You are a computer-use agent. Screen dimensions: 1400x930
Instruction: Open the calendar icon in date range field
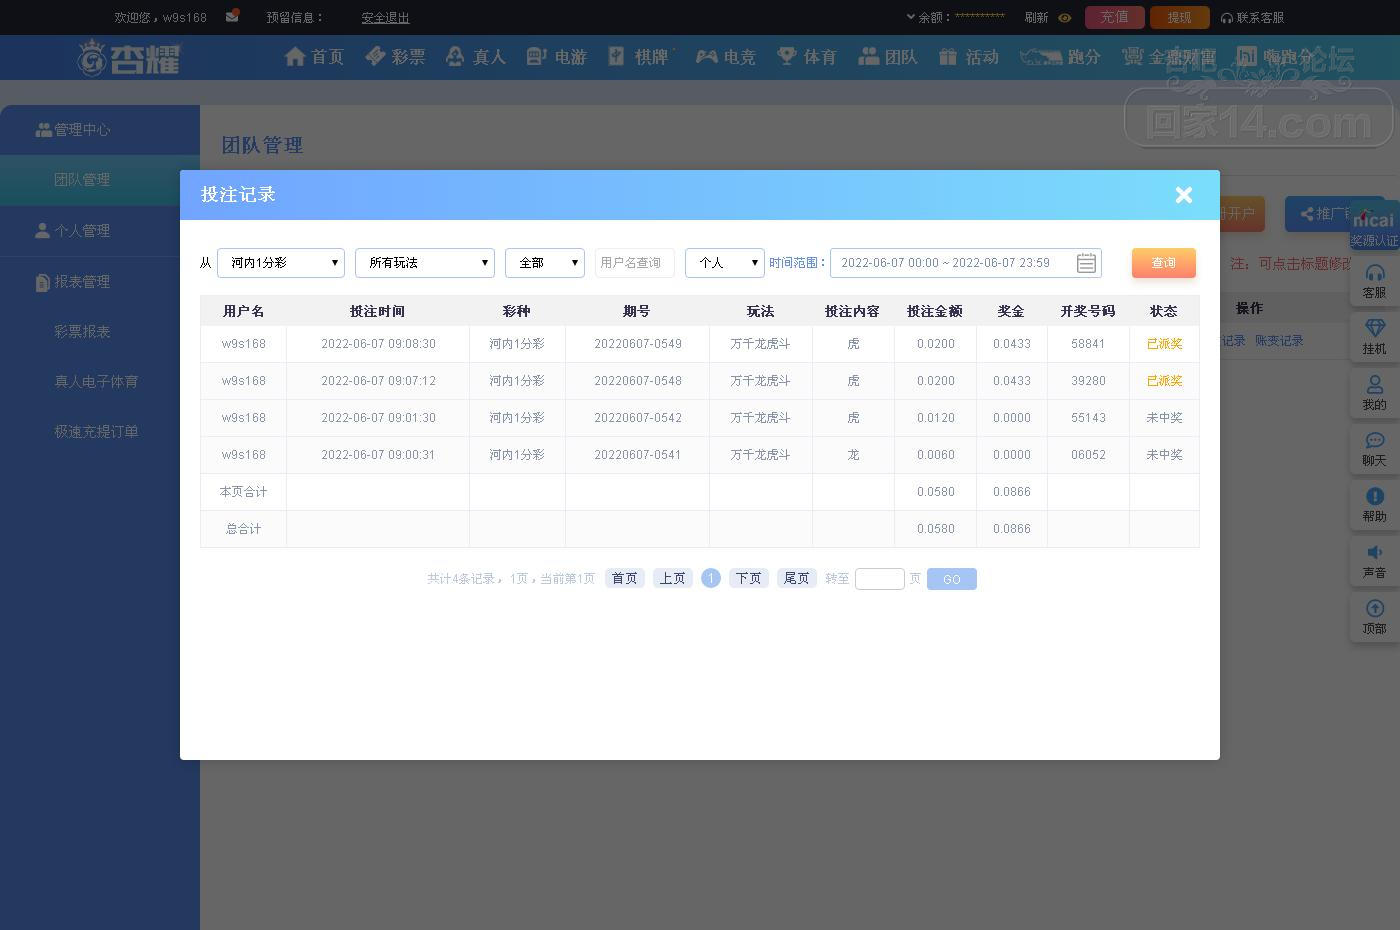[1086, 263]
